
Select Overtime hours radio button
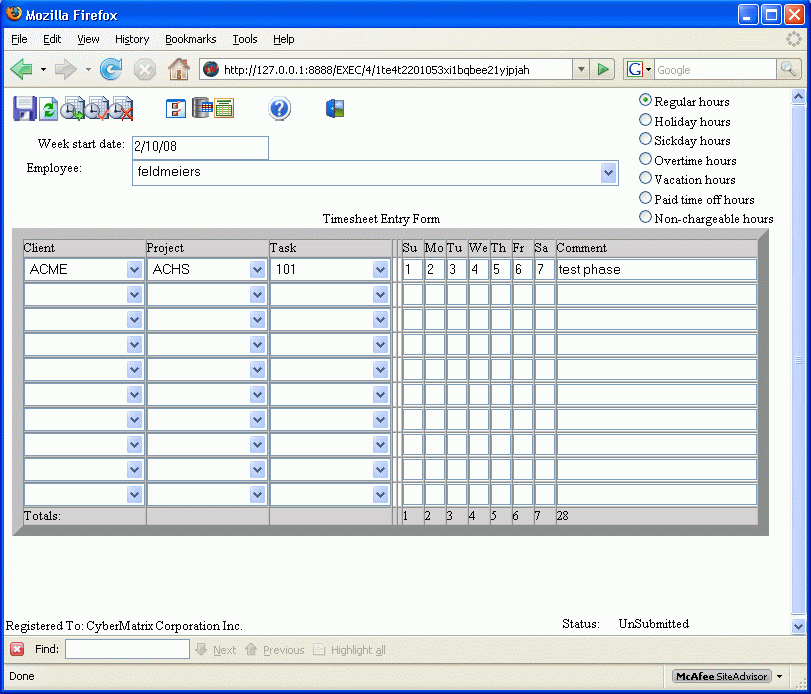click(x=645, y=159)
